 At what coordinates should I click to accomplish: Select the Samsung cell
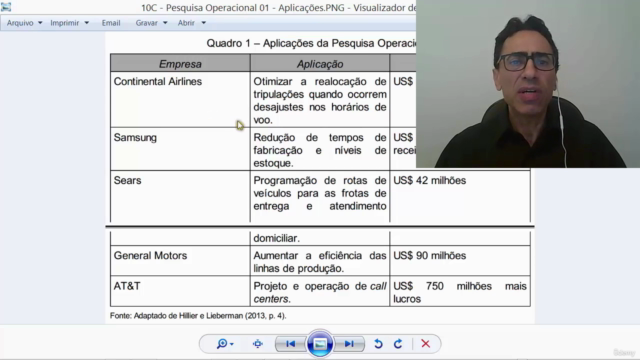coord(180,149)
